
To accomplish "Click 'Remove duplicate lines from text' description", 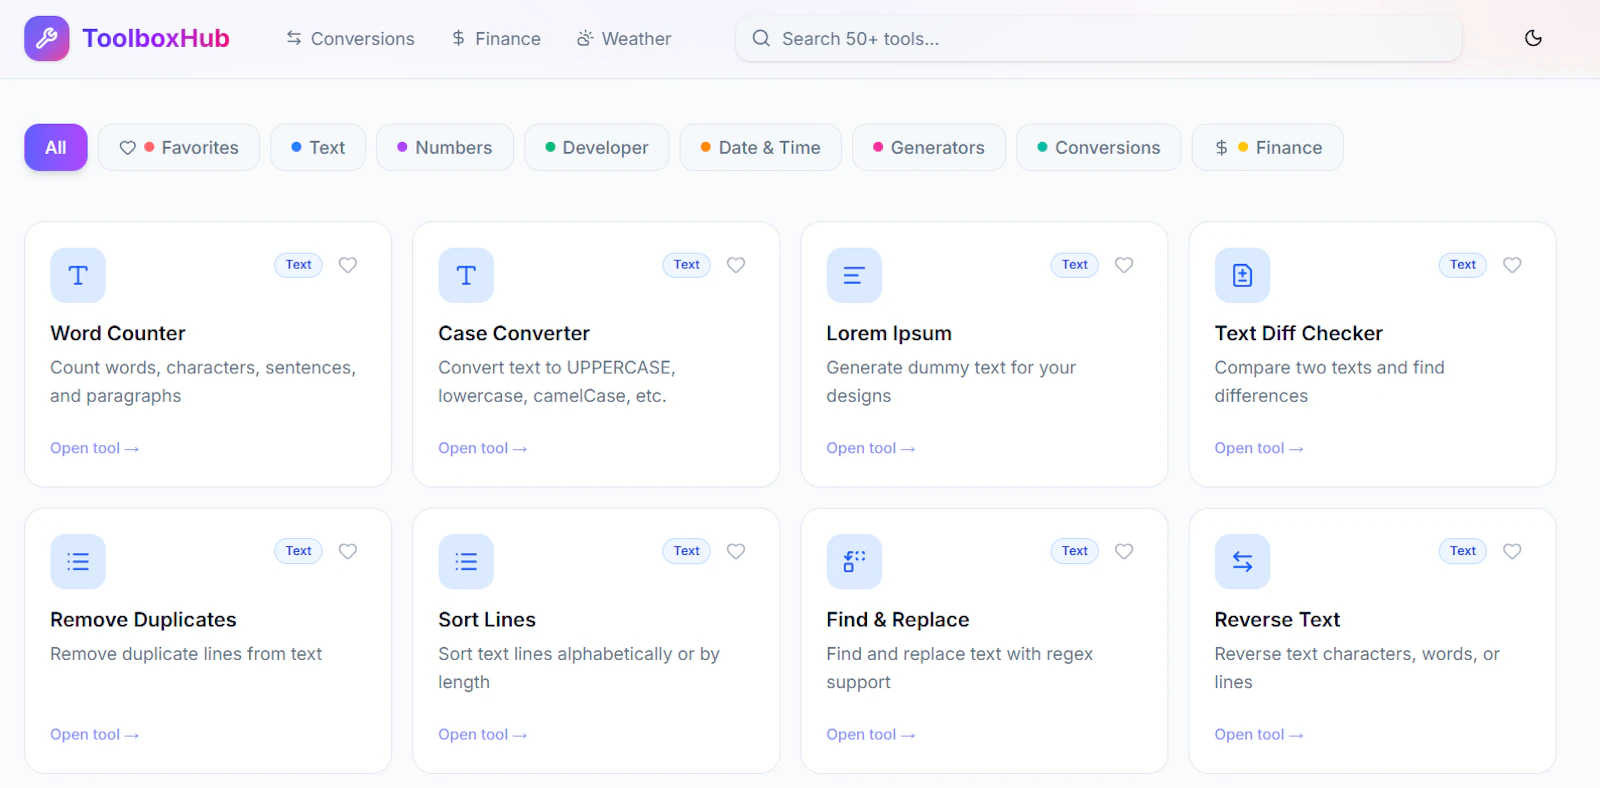I will (x=186, y=654).
